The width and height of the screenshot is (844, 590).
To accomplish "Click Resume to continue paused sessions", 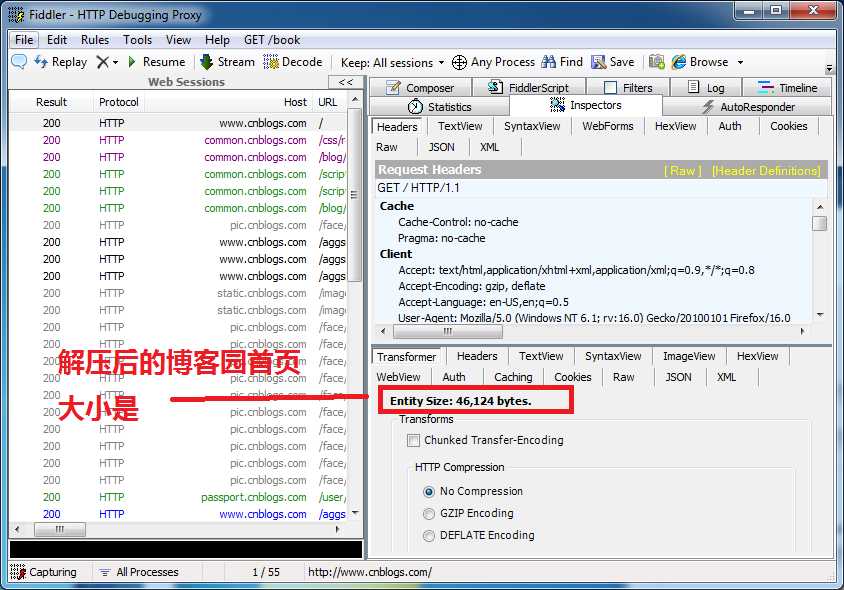I will coord(157,62).
